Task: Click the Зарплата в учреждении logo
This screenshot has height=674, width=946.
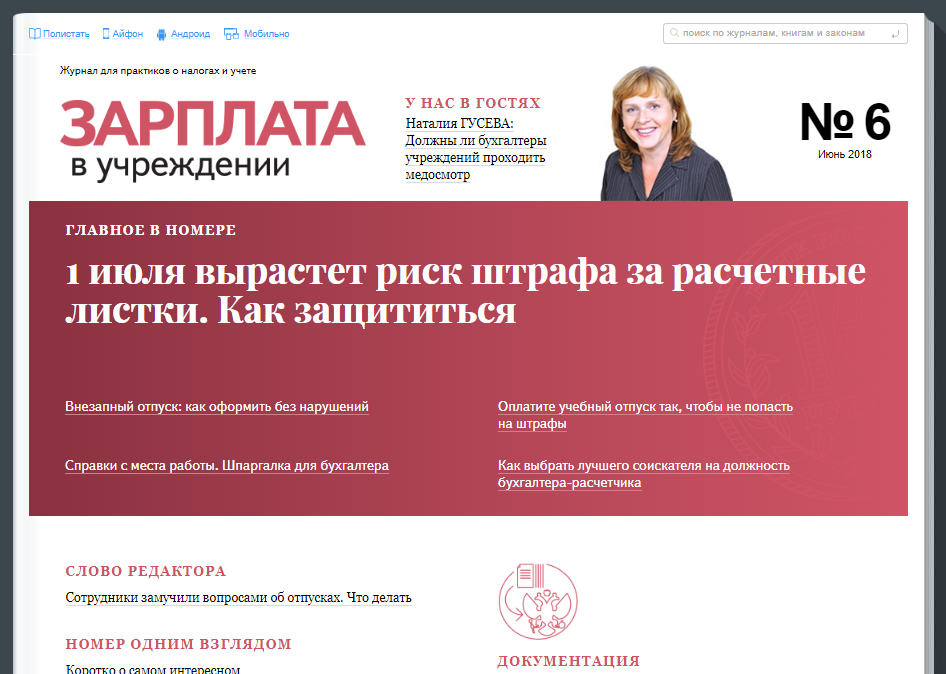Action: click(212, 138)
